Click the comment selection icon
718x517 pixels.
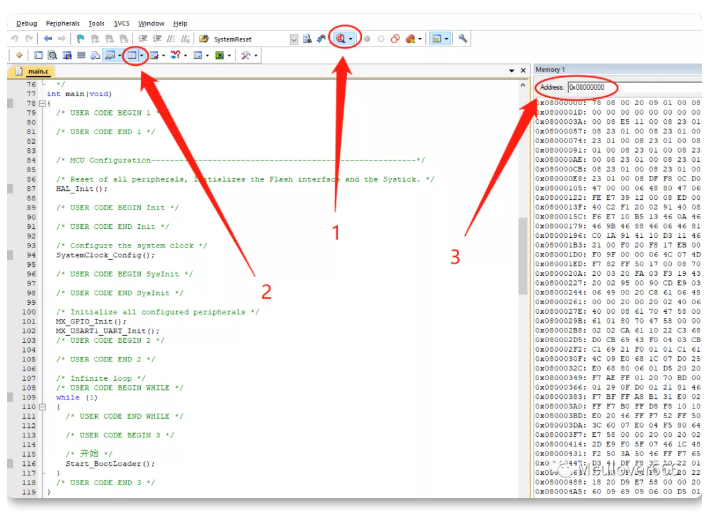click(x=171, y=39)
